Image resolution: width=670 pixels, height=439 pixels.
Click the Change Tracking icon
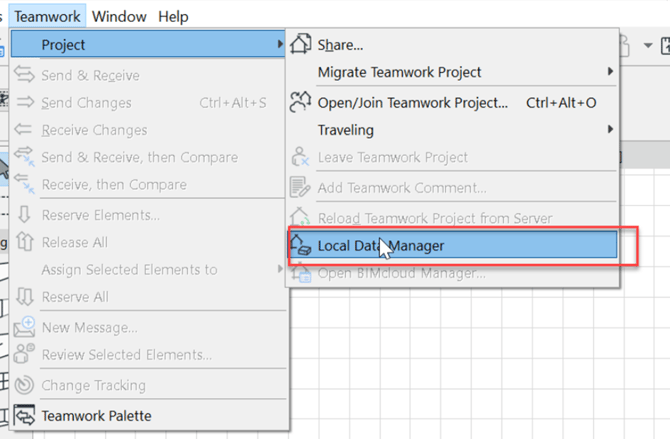25,385
